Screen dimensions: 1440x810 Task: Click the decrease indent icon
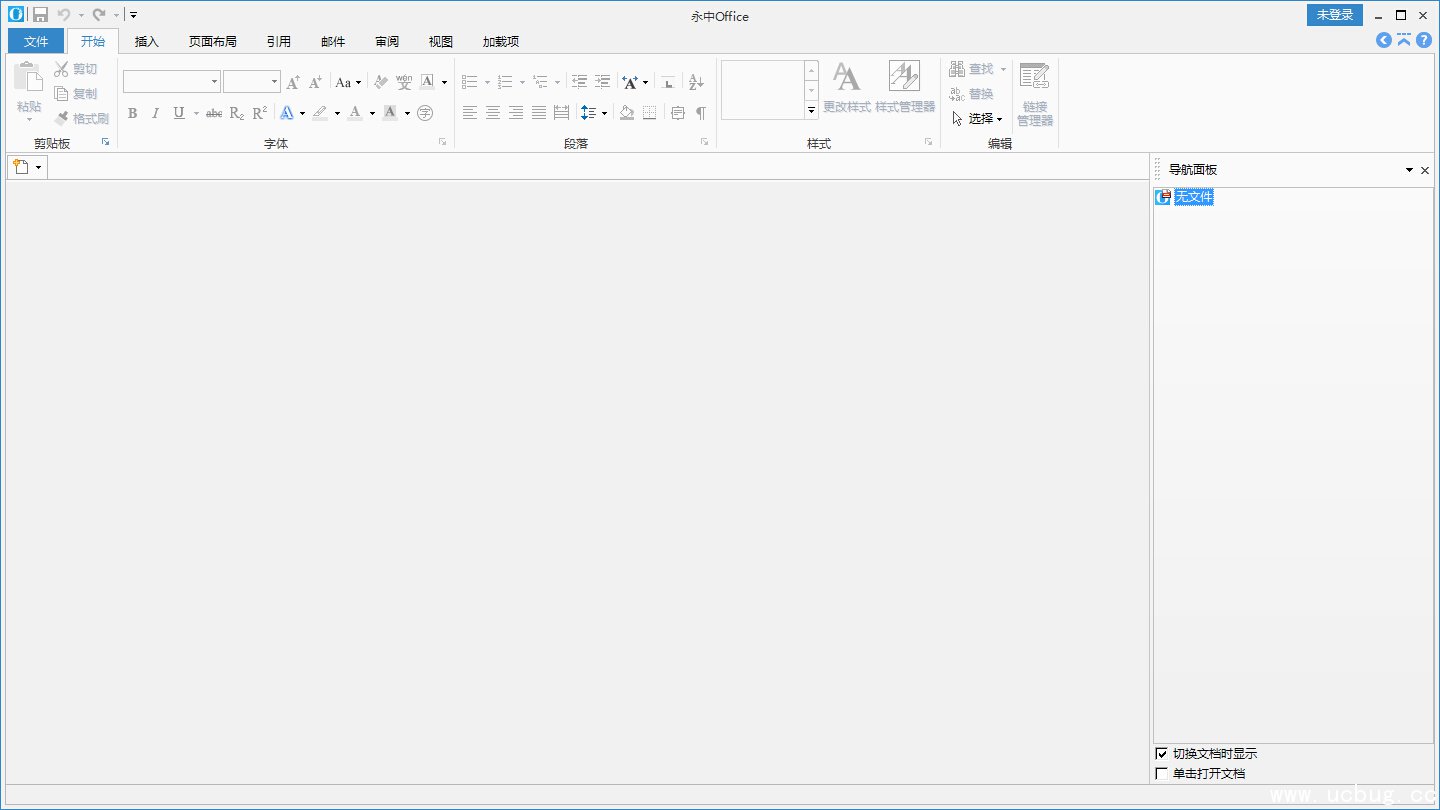(579, 82)
